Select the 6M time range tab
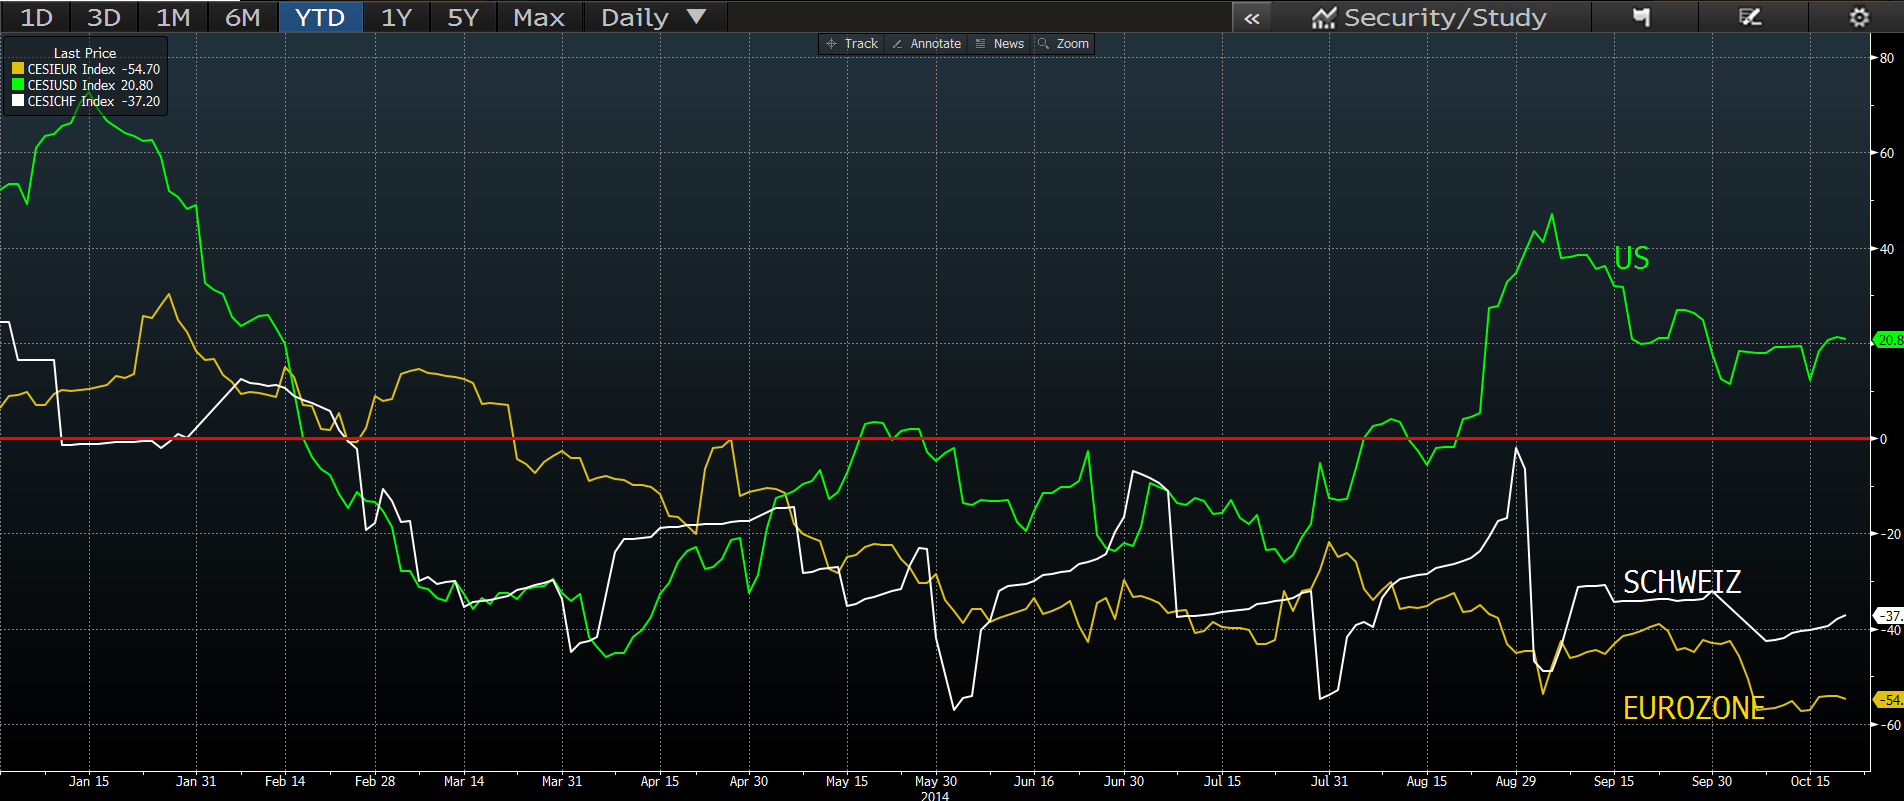Screen dimensions: 1904x801 pos(242,17)
